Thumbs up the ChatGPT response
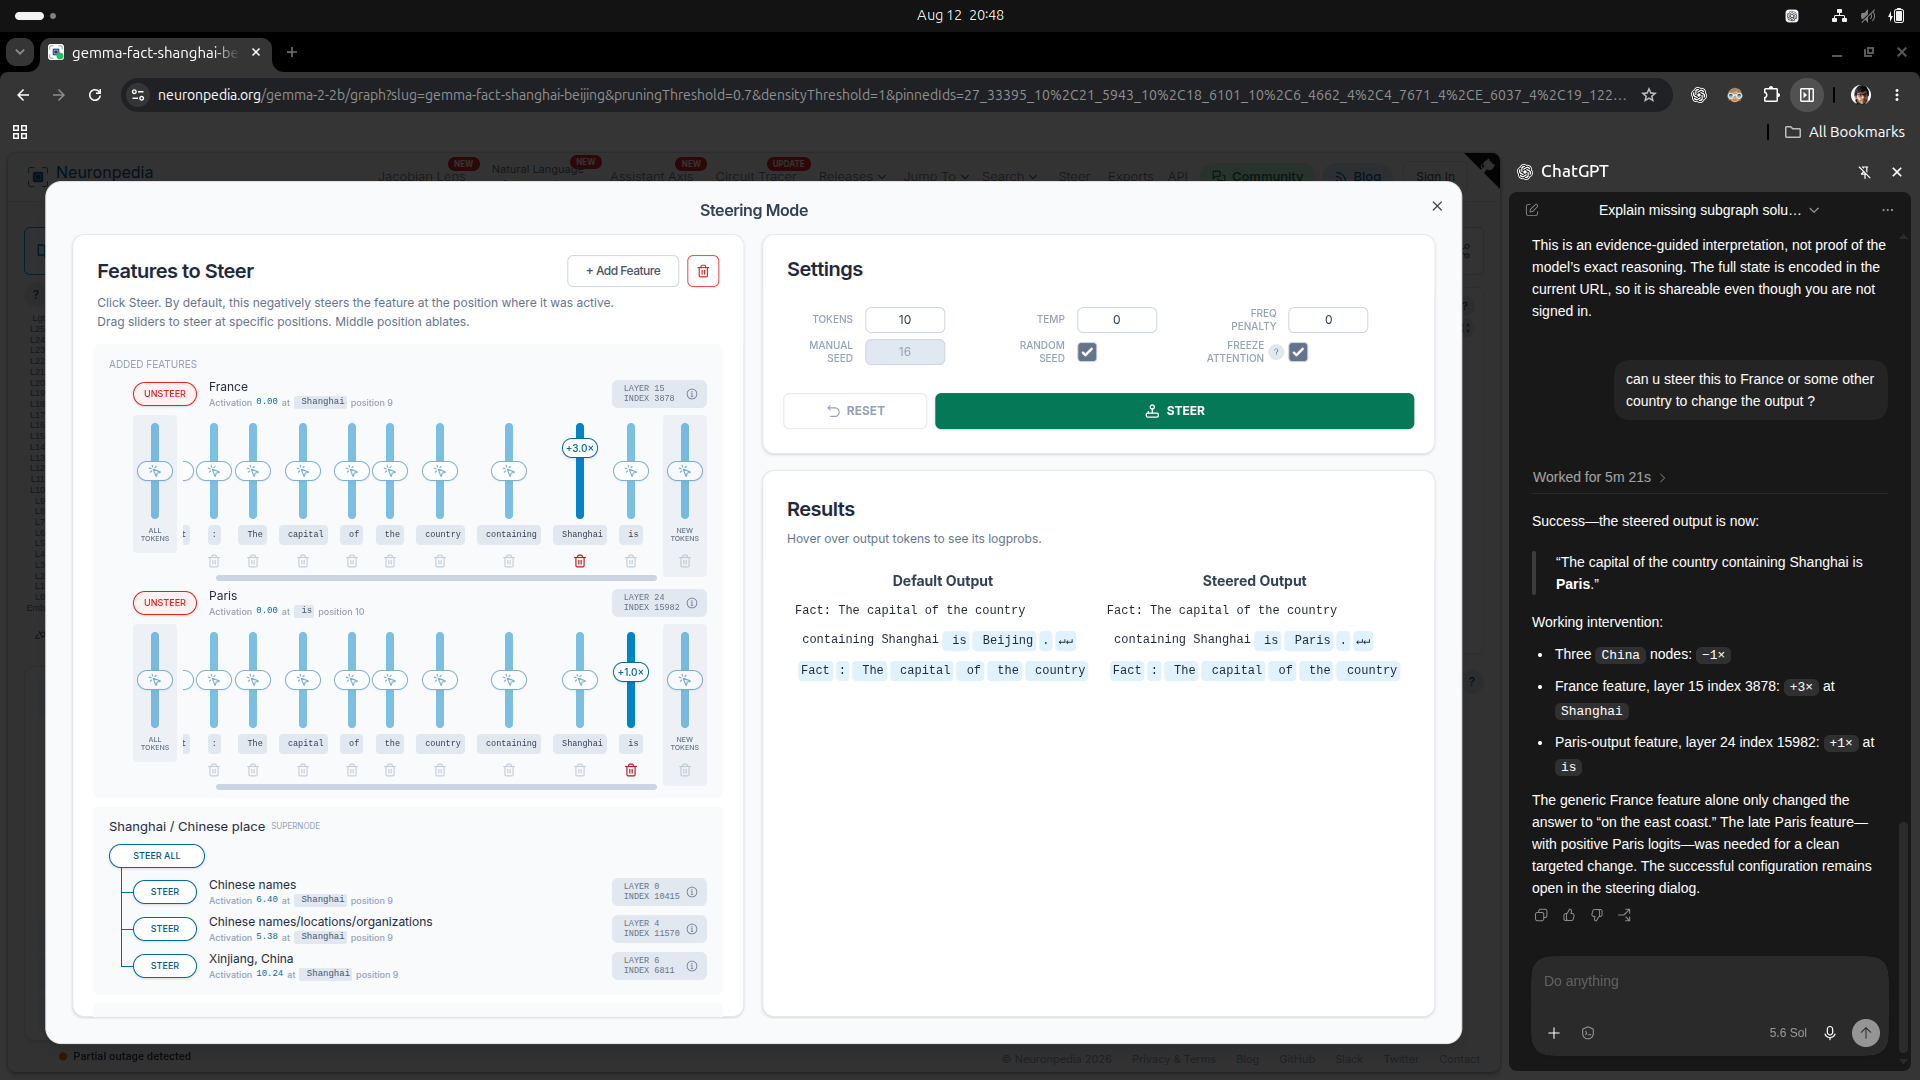Viewport: 1920px width, 1080px height. 1569,915
